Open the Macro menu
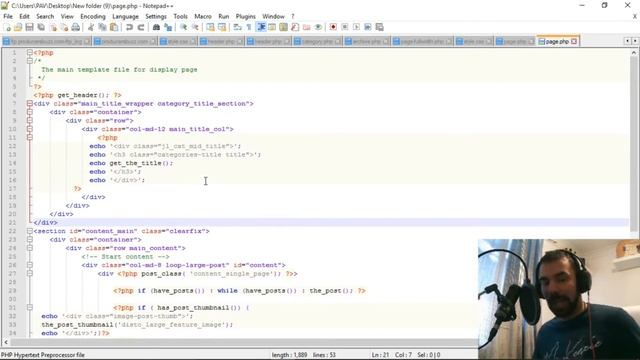Viewport: 640px width, 360px height. pyautogui.click(x=203, y=16)
